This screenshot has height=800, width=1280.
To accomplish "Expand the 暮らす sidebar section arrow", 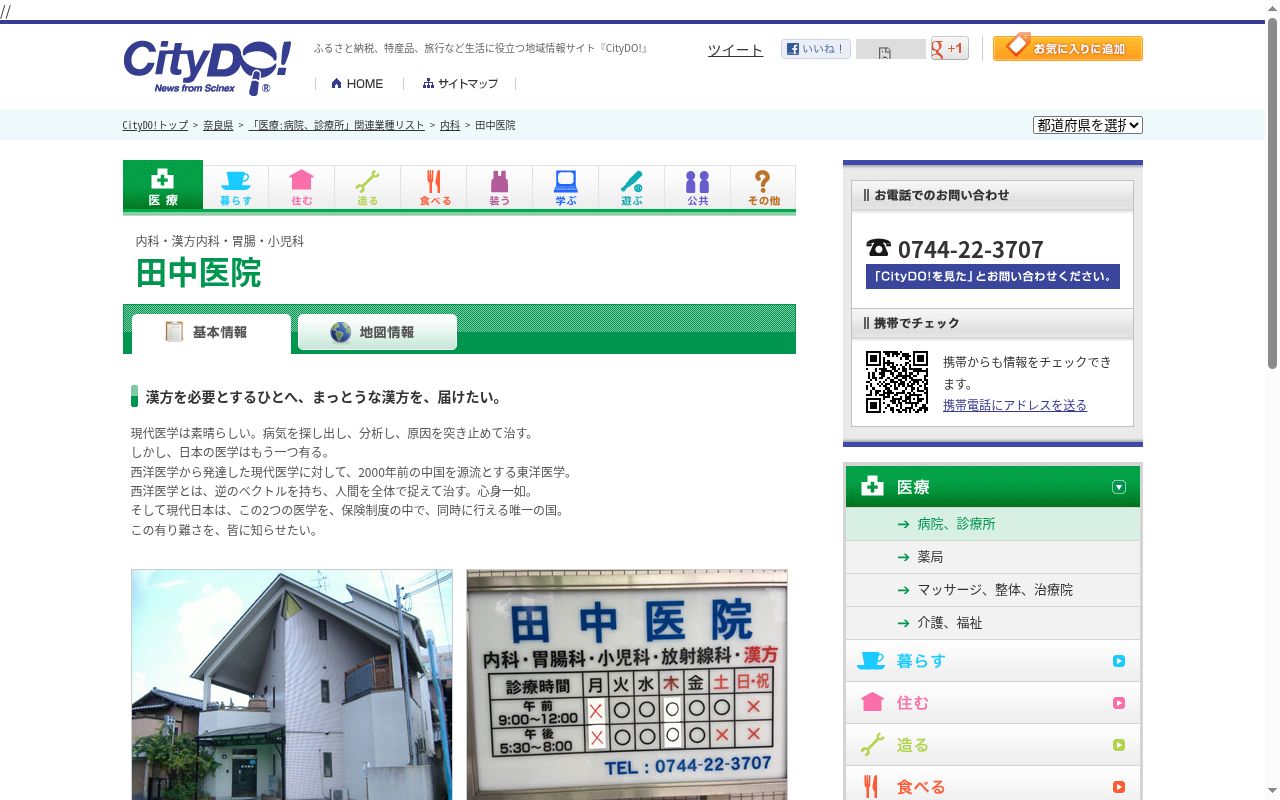I will 1119,661.
